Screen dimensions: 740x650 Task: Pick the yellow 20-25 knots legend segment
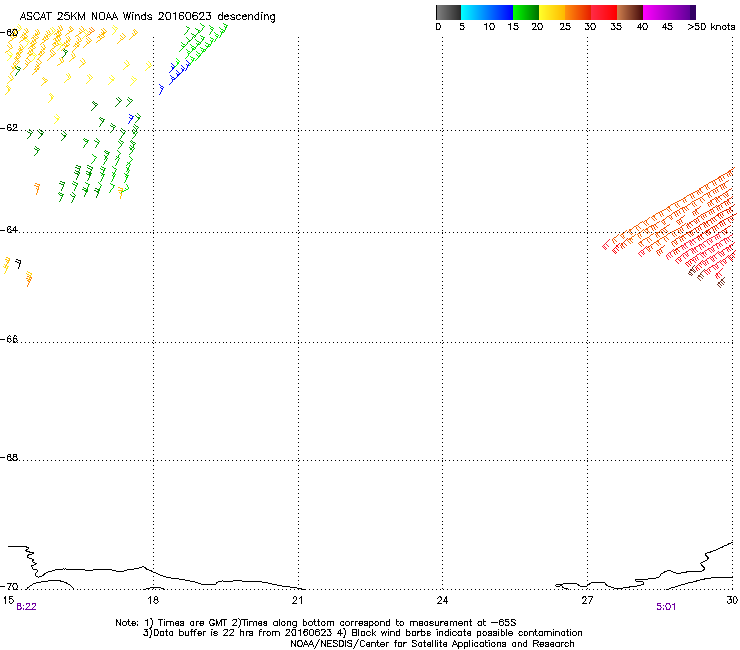click(552, 12)
